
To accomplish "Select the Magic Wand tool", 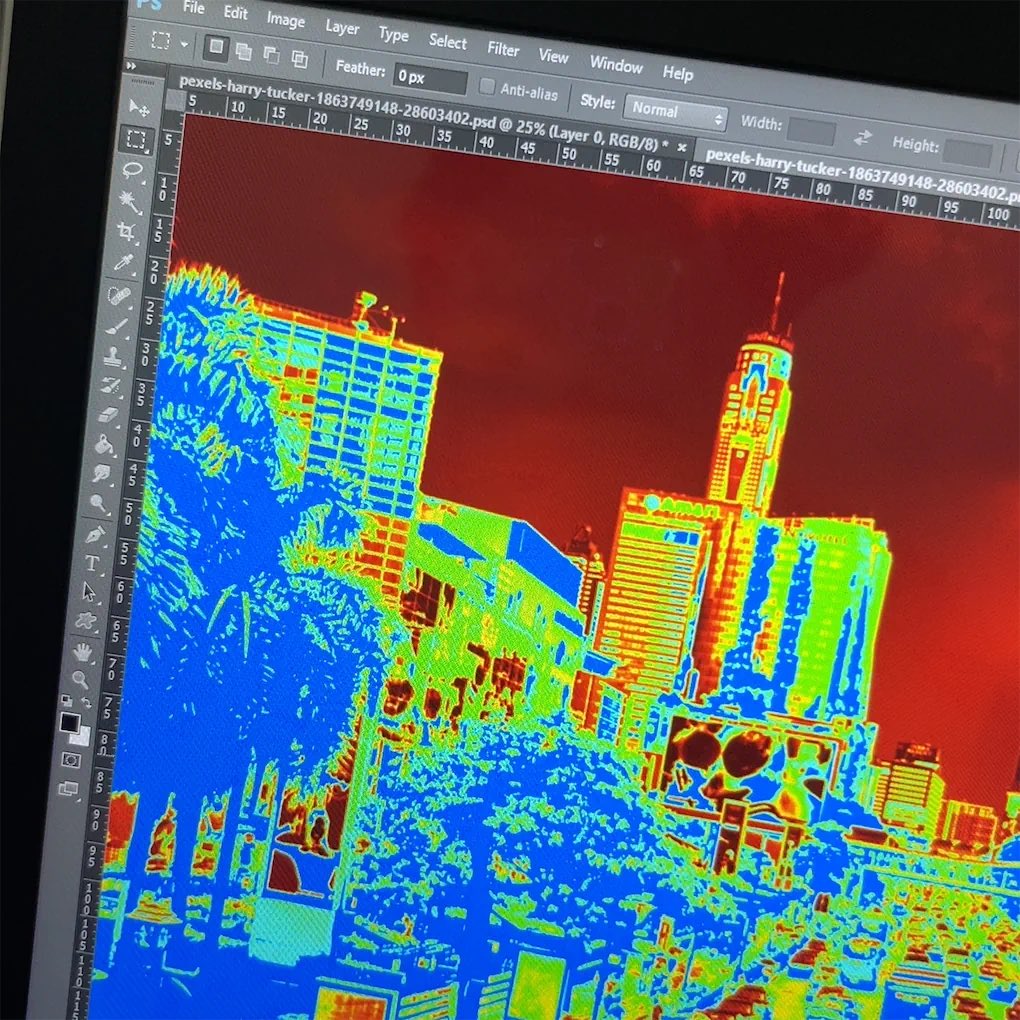I will (x=129, y=202).
